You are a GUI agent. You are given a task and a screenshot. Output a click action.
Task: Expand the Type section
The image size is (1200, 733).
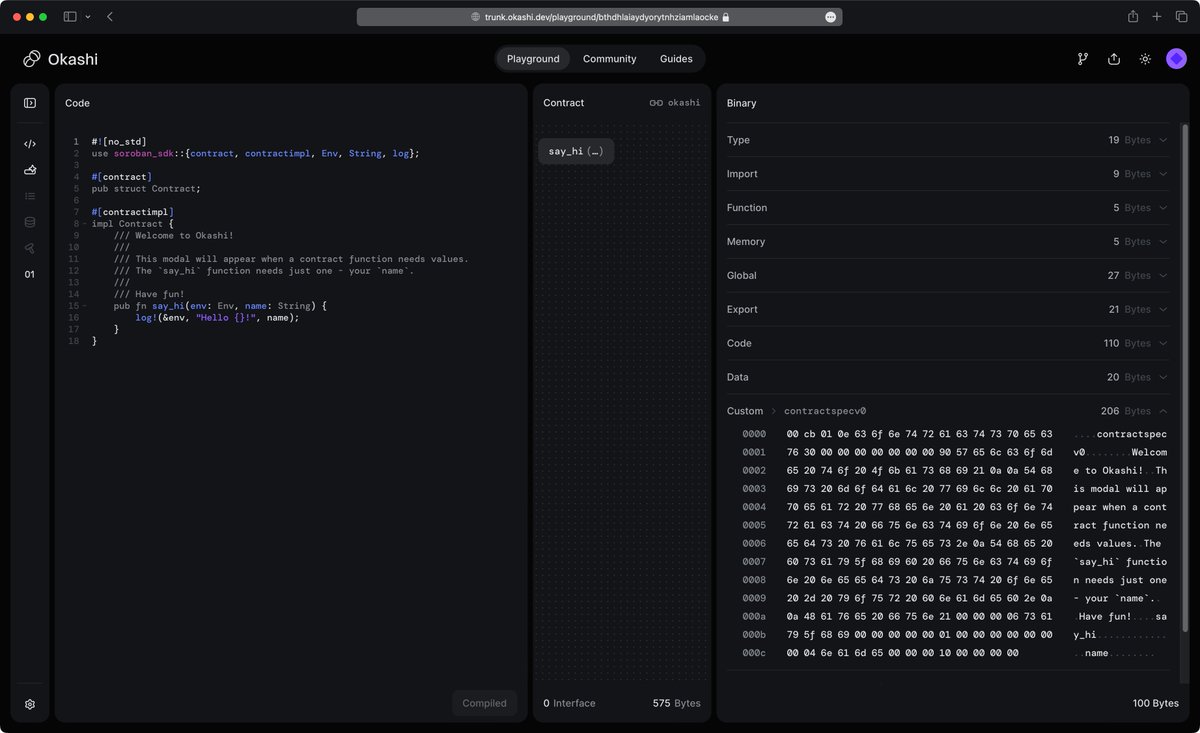947,140
